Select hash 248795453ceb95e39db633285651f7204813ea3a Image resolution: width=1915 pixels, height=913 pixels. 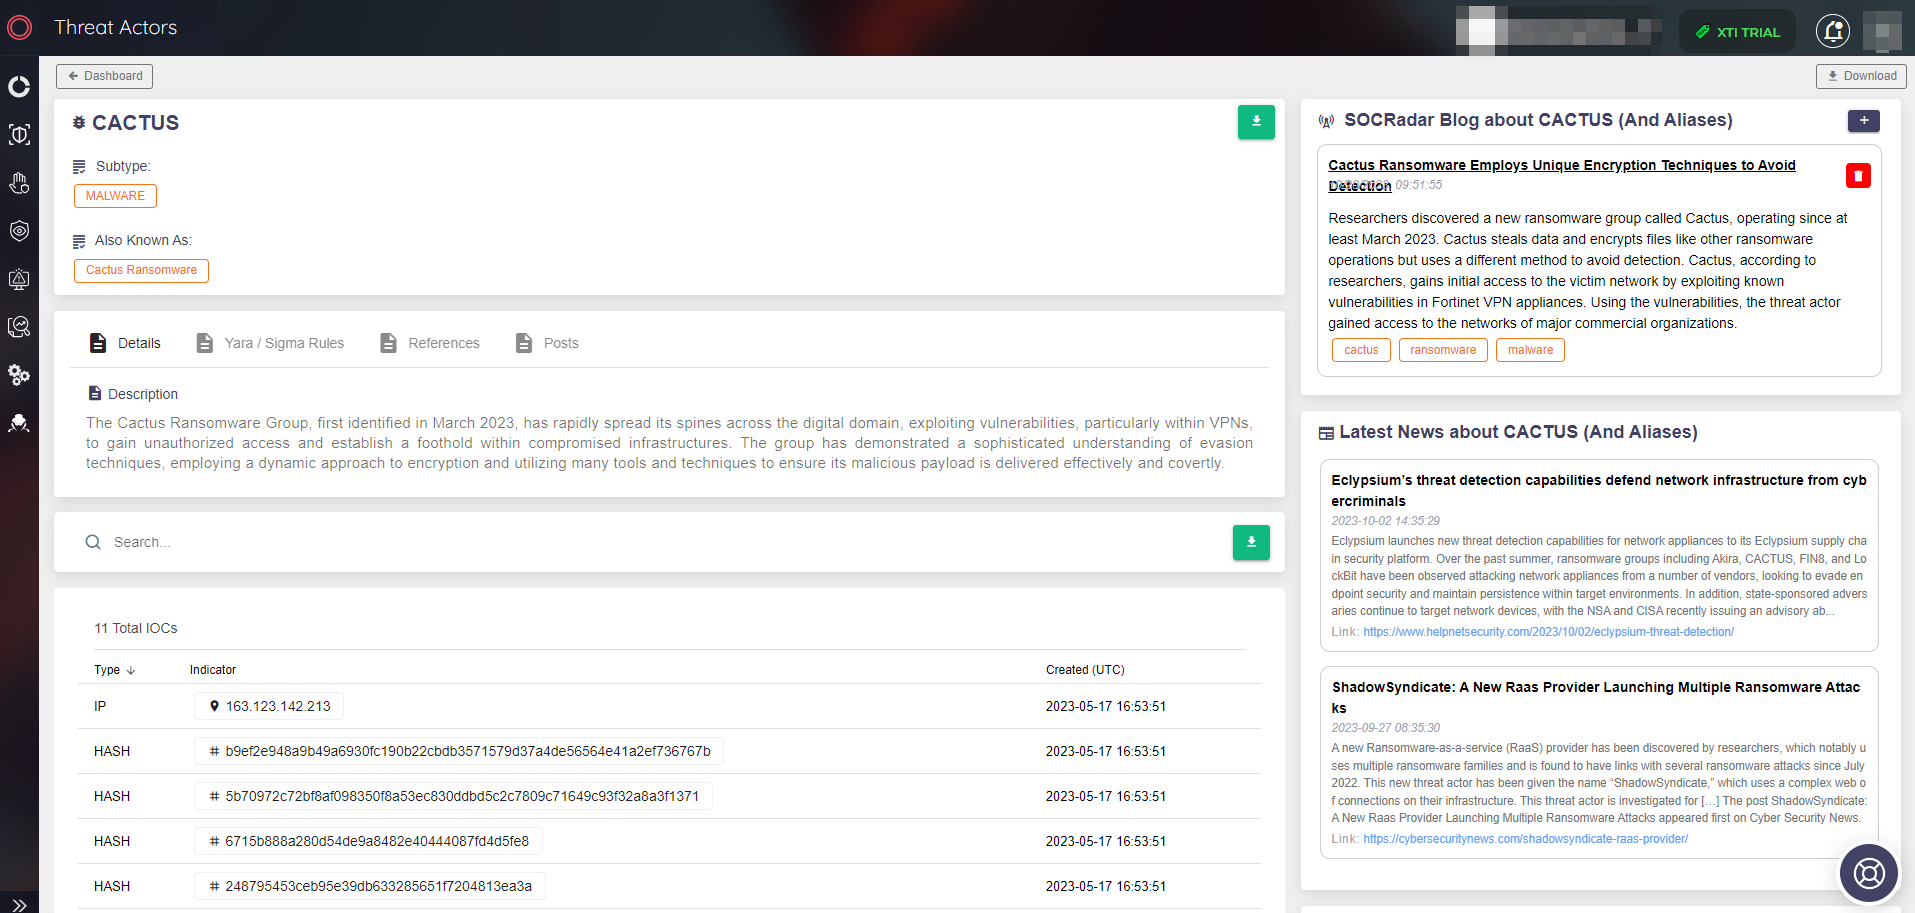click(370, 886)
